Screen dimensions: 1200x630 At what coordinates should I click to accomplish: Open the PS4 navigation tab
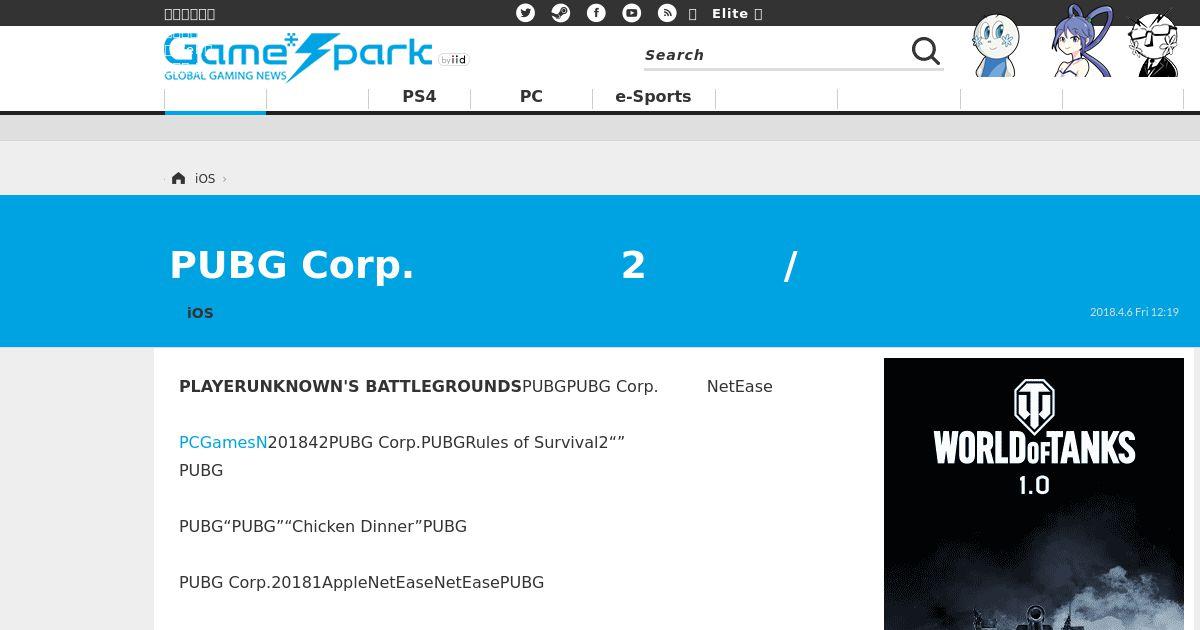point(419,97)
